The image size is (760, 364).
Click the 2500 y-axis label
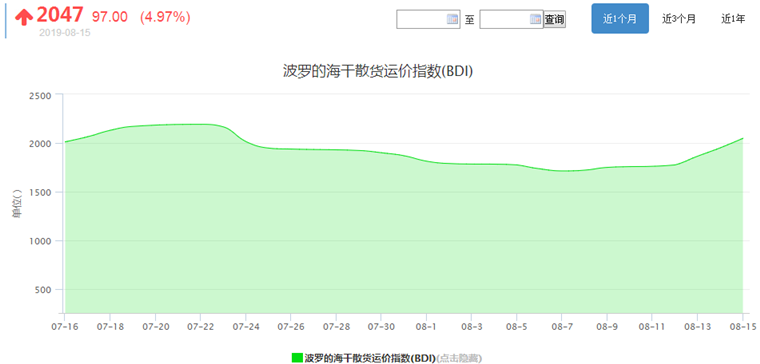point(40,95)
